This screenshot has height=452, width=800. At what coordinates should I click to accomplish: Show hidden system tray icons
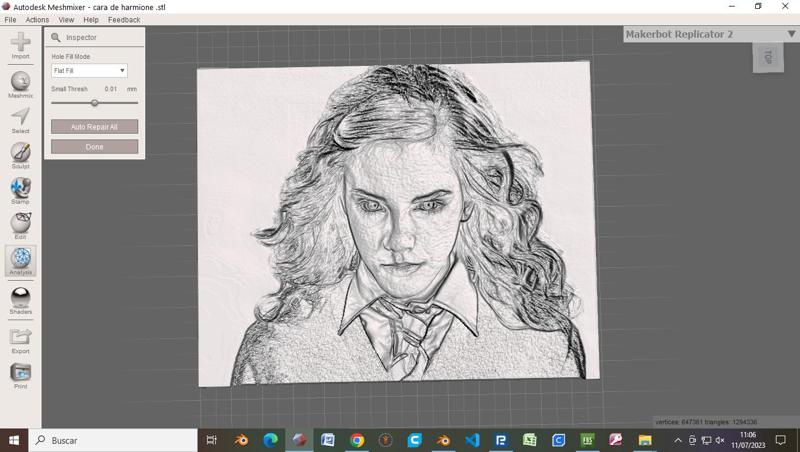tap(678, 440)
